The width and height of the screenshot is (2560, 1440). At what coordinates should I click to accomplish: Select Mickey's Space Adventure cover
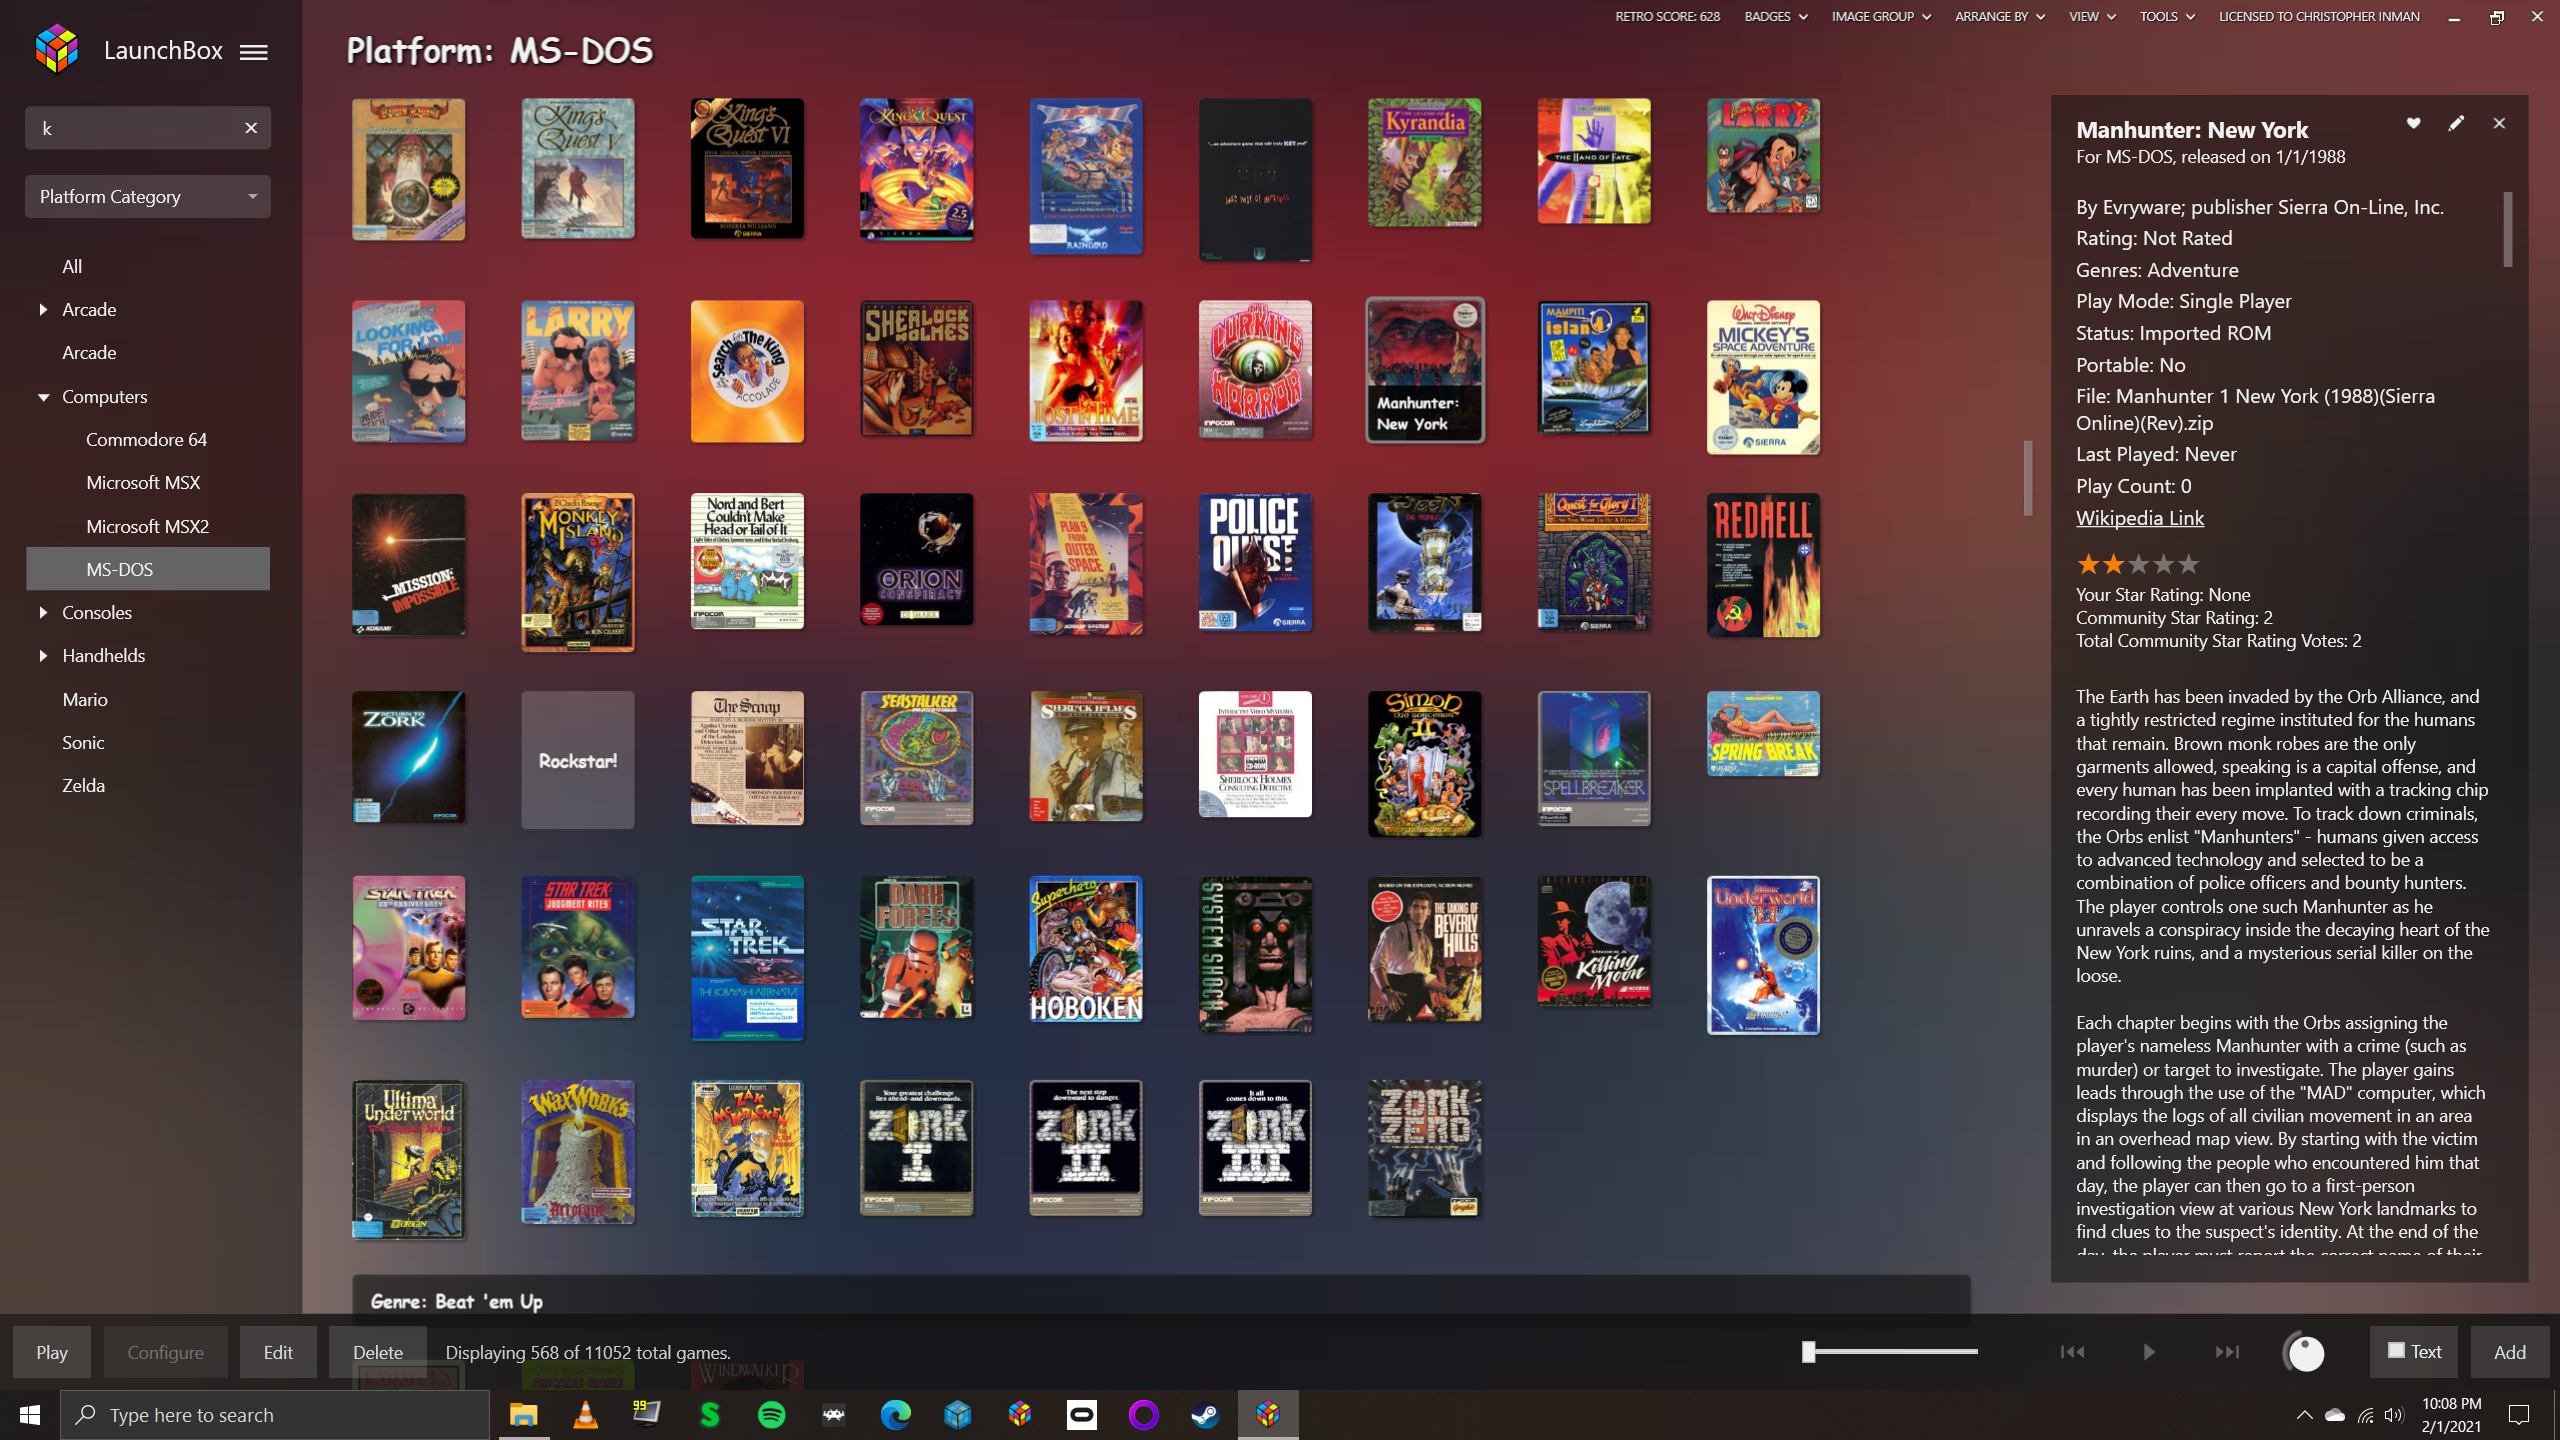pyautogui.click(x=1763, y=377)
